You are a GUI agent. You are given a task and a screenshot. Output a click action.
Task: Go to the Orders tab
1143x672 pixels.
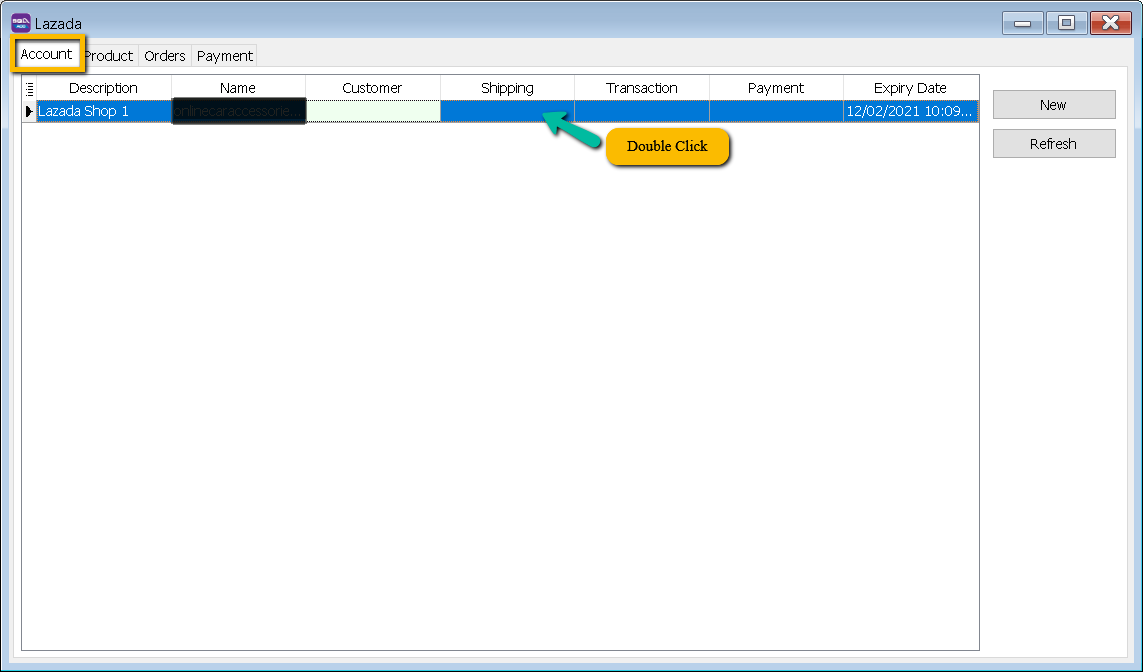pos(165,56)
